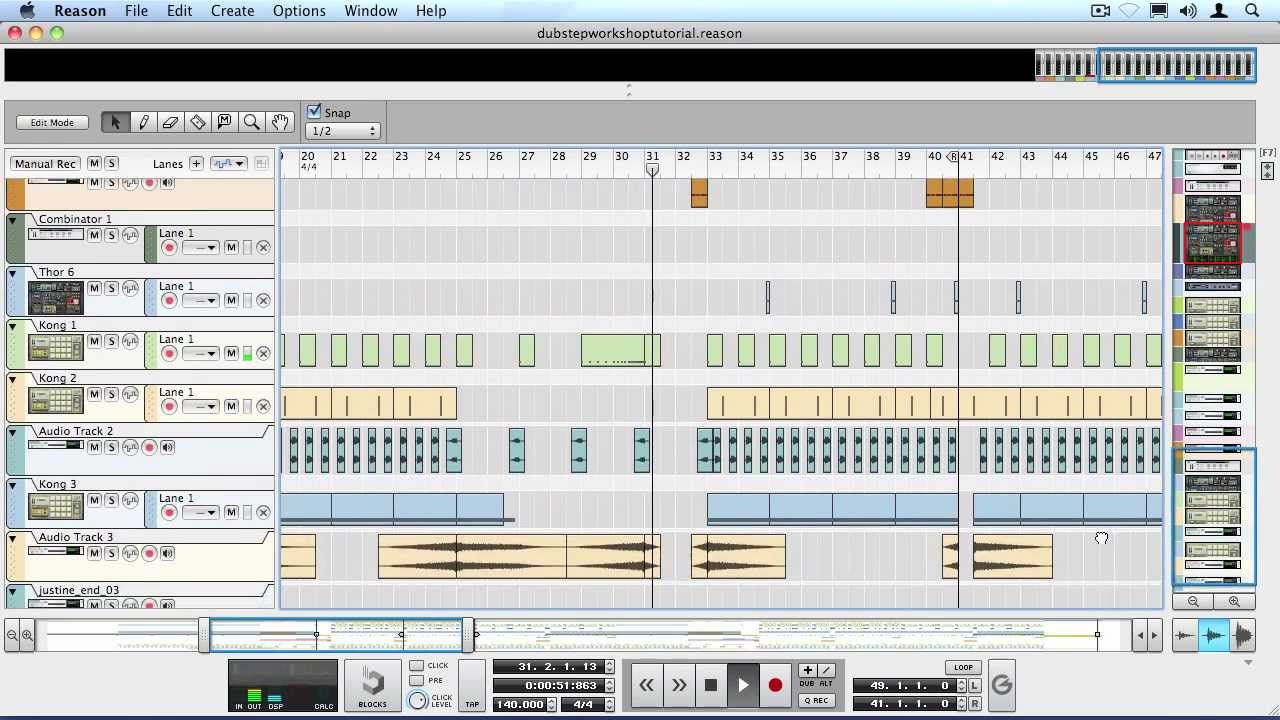Open the Create menu
Viewport: 1280px width, 720px height.
click(x=232, y=11)
